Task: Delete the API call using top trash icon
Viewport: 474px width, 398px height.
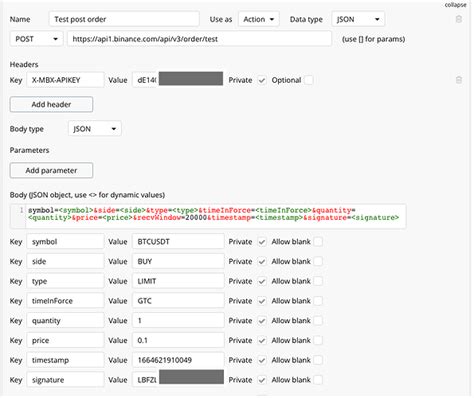Action: [459, 19]
